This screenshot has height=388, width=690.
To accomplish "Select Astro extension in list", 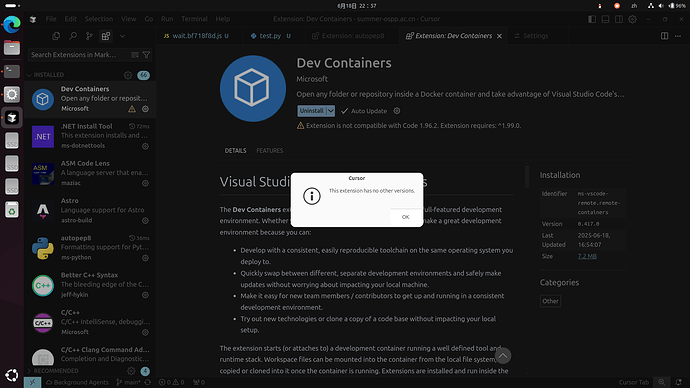I will coord(90,211).
